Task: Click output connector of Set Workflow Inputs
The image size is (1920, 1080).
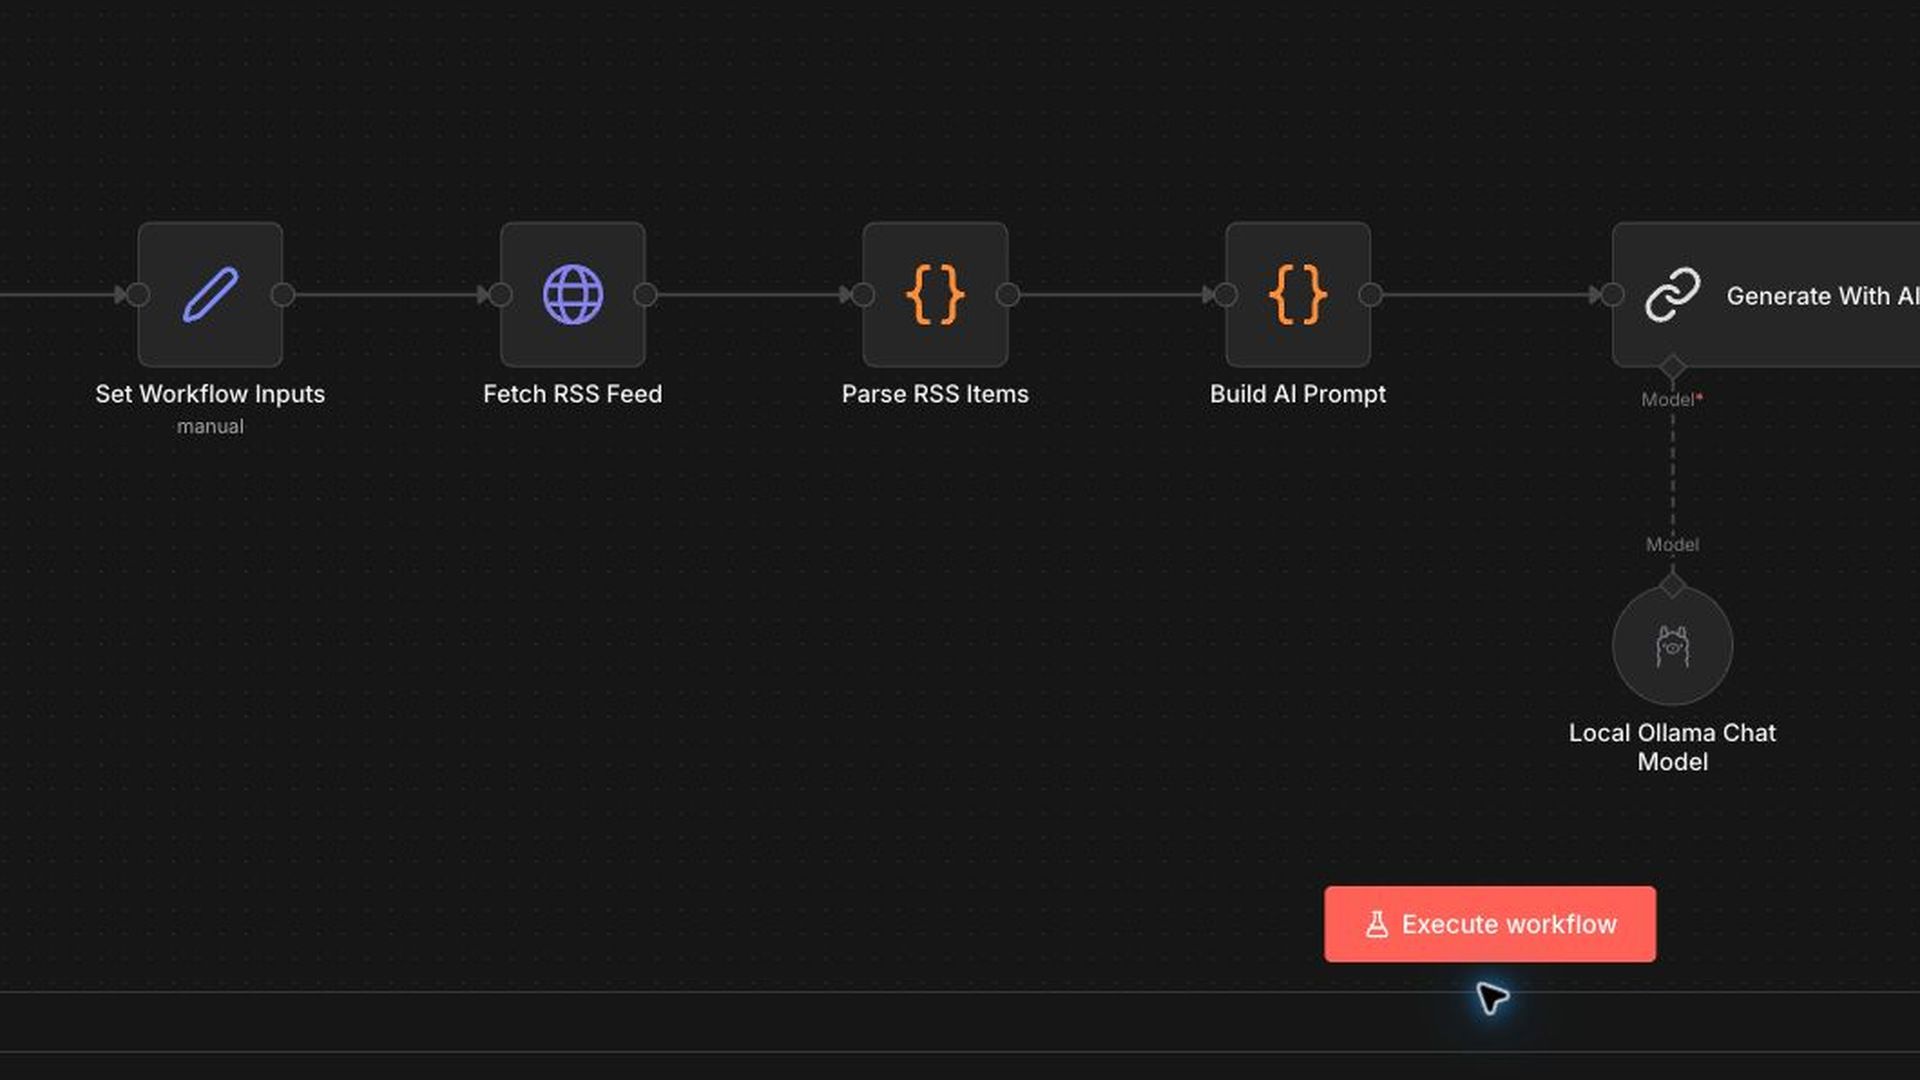Action: pos(283,294)
